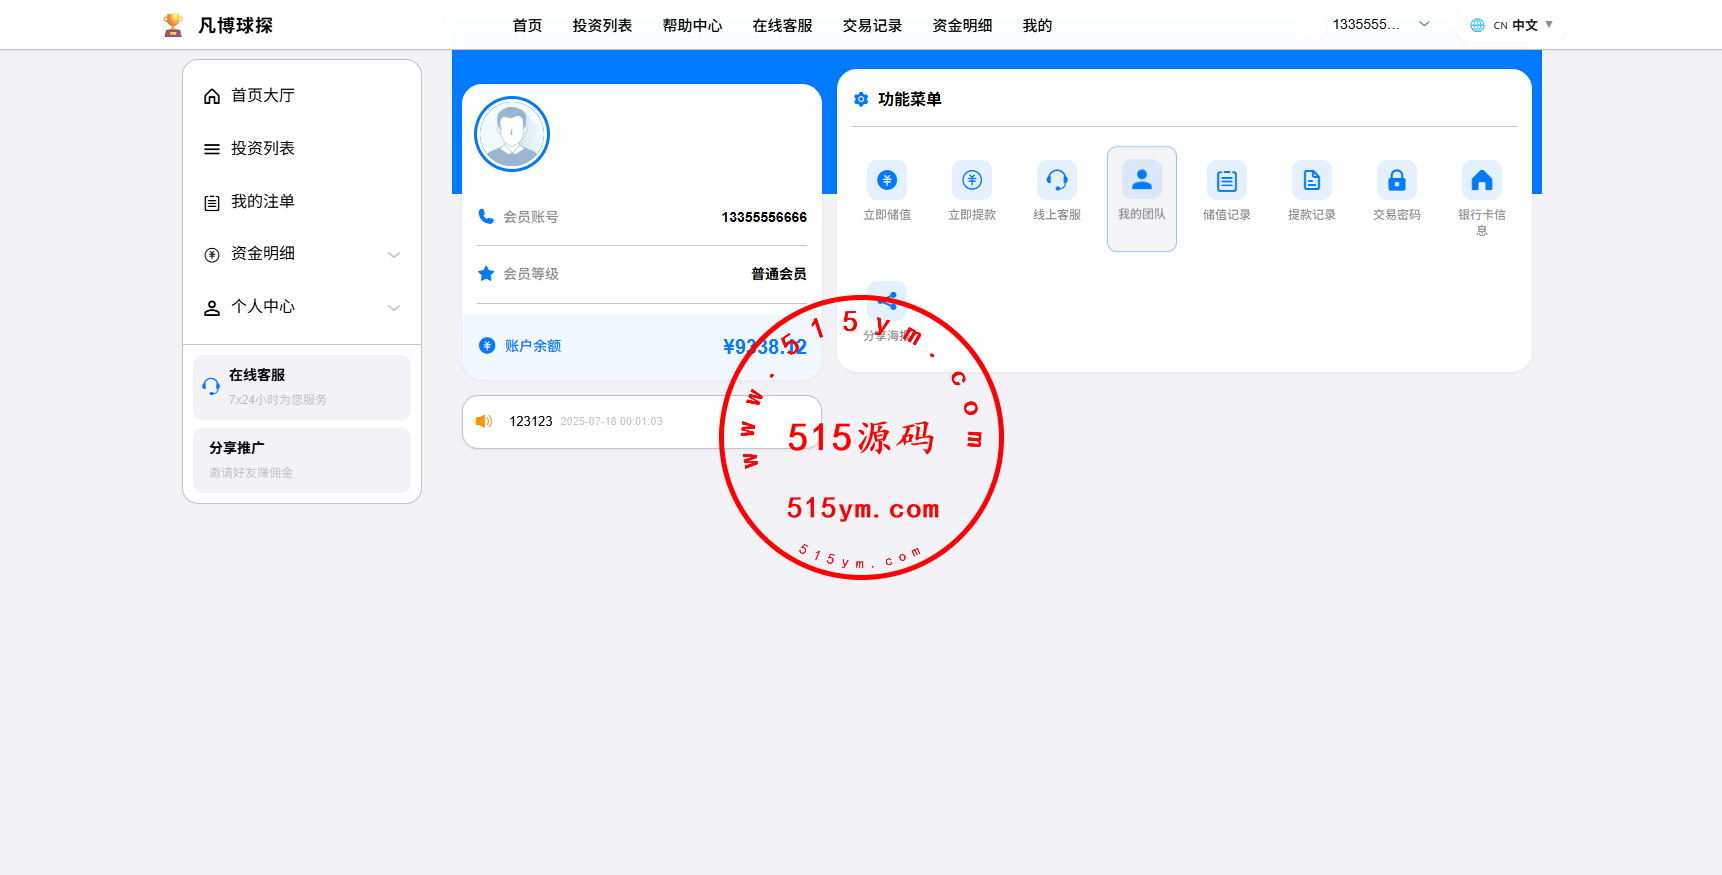Click the 交易密码 lock icon

1396,181
